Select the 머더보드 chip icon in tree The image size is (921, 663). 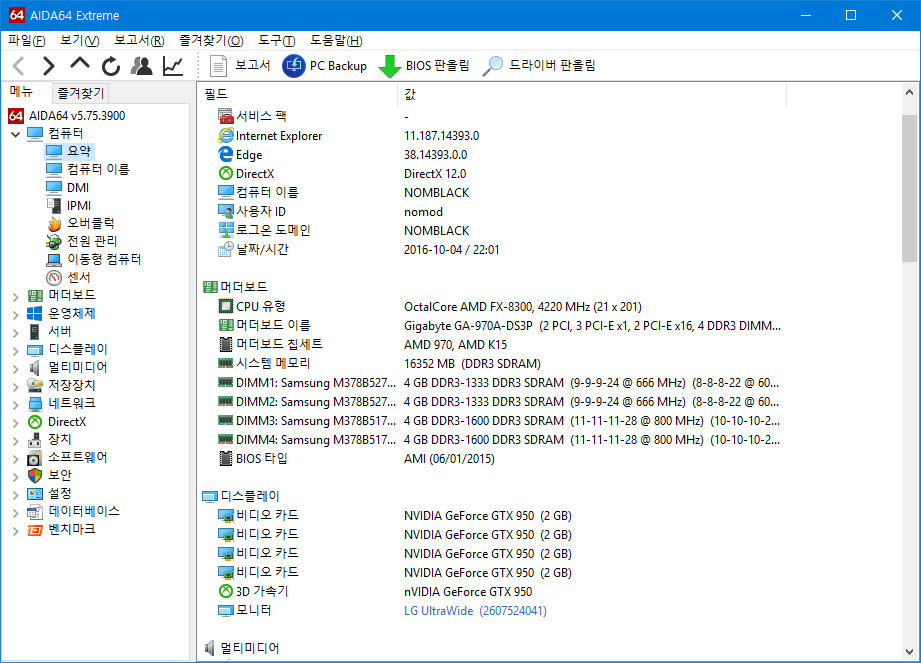[x=35, y=295]
